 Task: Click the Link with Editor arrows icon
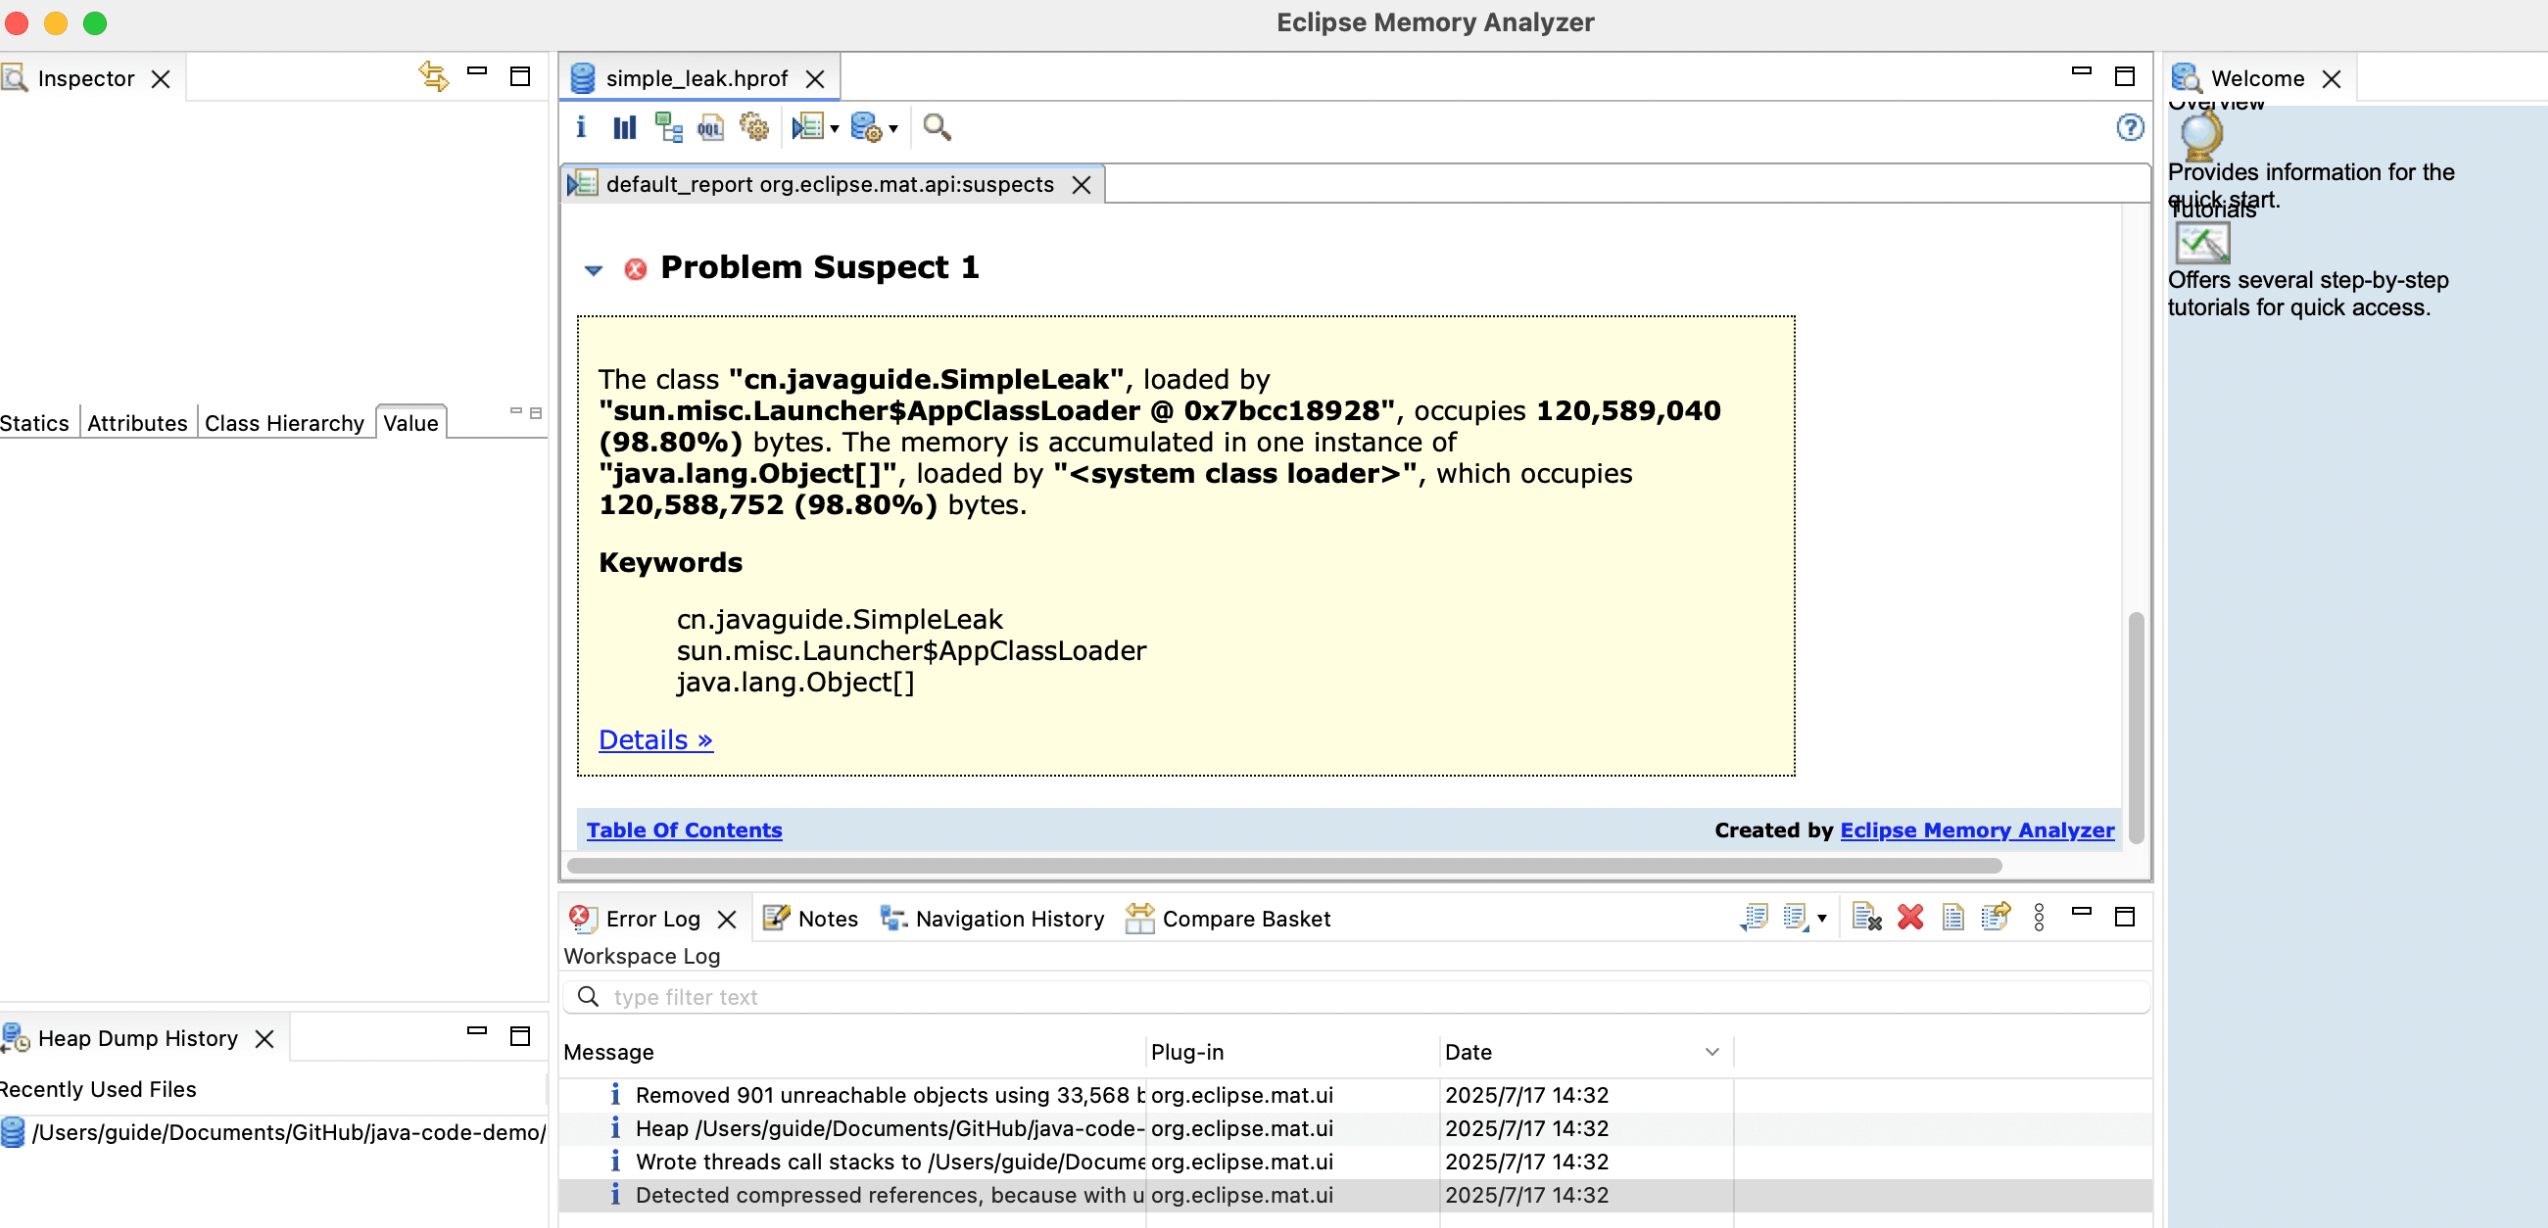(x=433, y=76)
